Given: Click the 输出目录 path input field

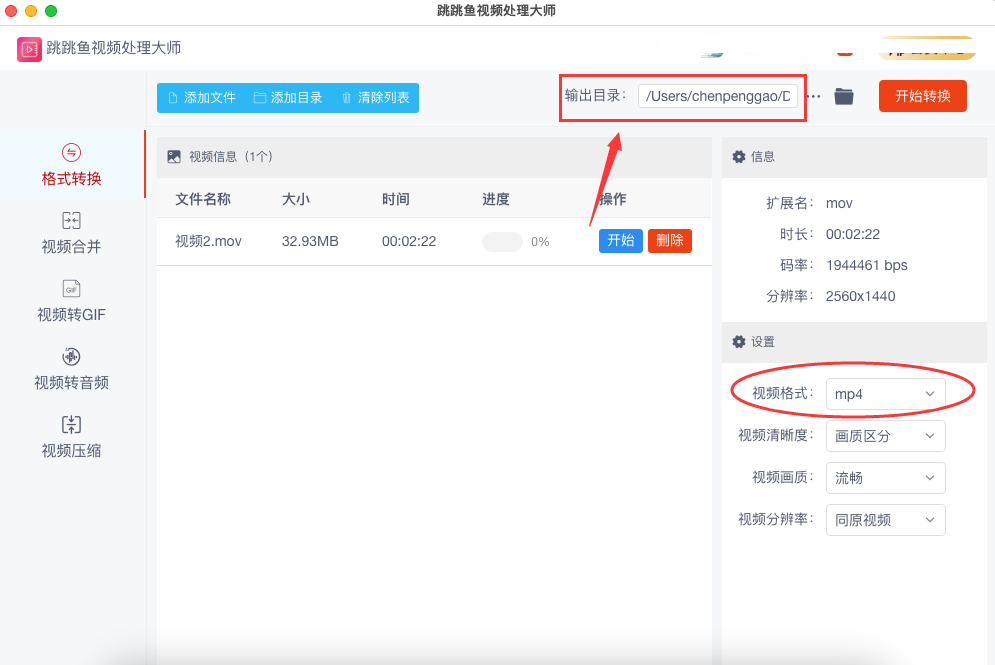Looking at the screenshot, I should [718, 96].
